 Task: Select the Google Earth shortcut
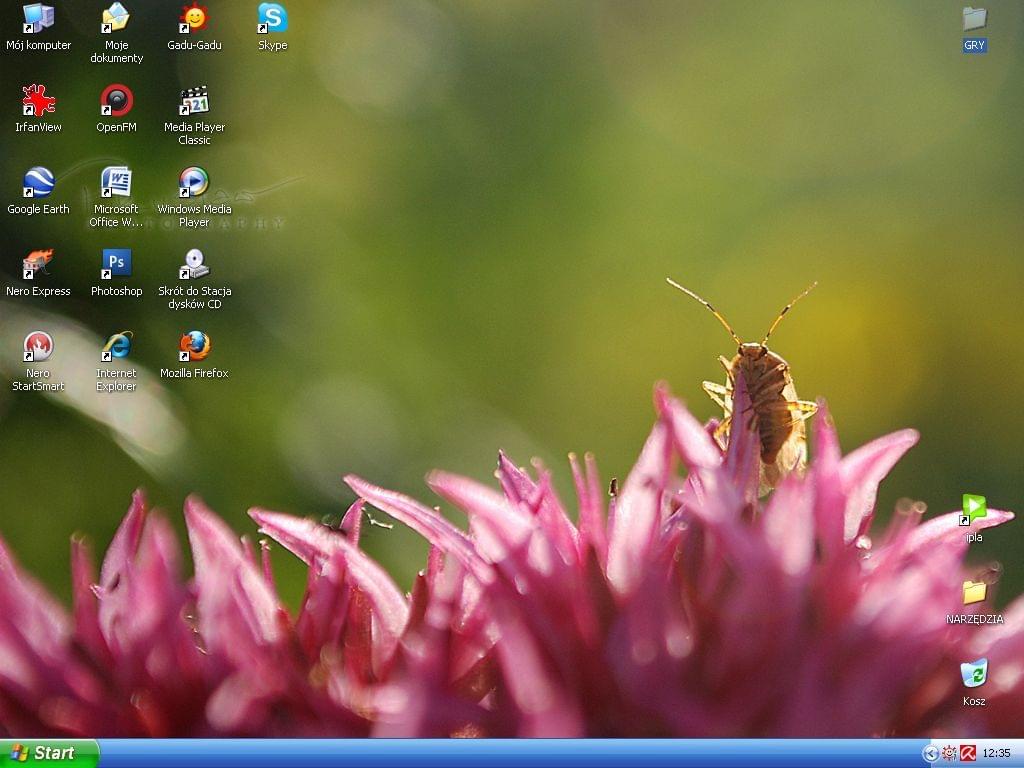(x=39, y=182)
